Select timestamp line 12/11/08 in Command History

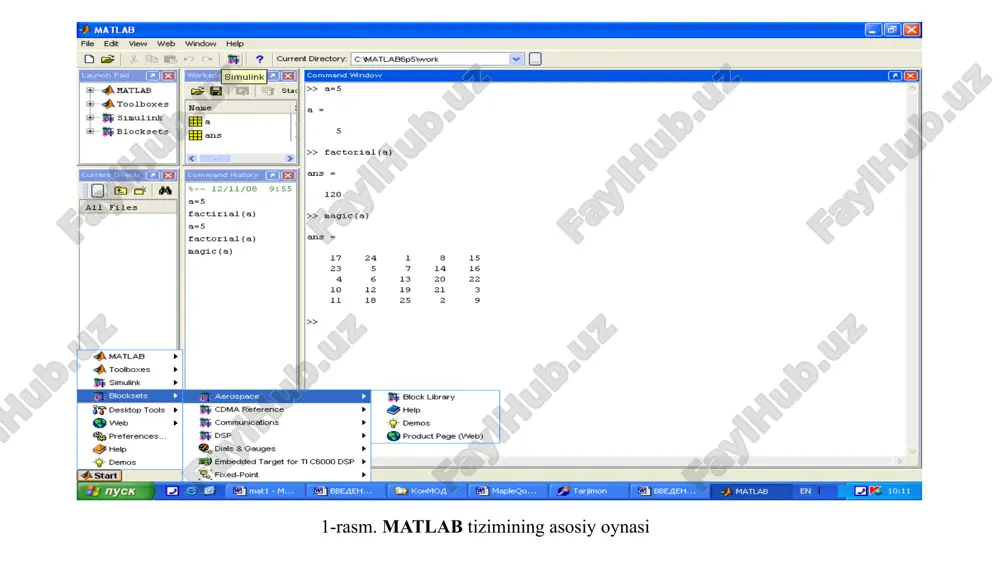click(x=240, y=189)
